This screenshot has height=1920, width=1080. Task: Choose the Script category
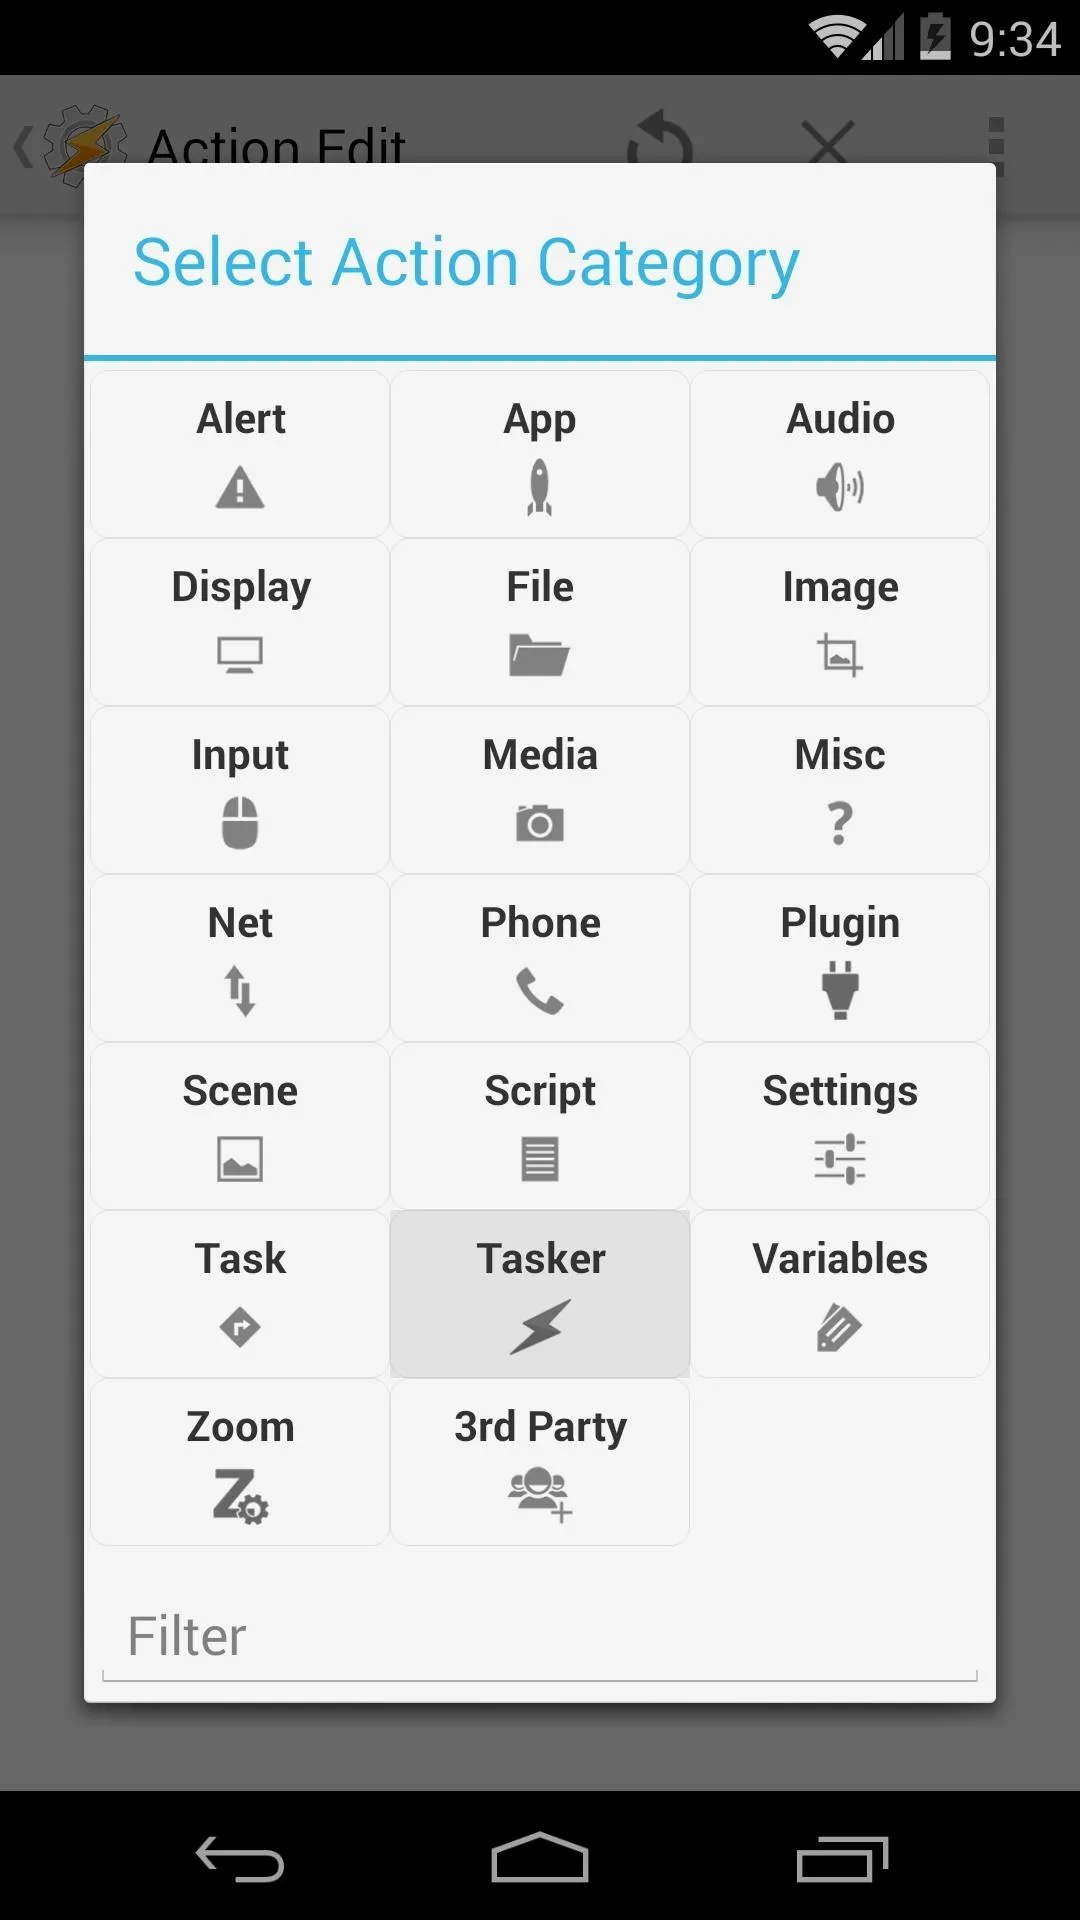540,1126
